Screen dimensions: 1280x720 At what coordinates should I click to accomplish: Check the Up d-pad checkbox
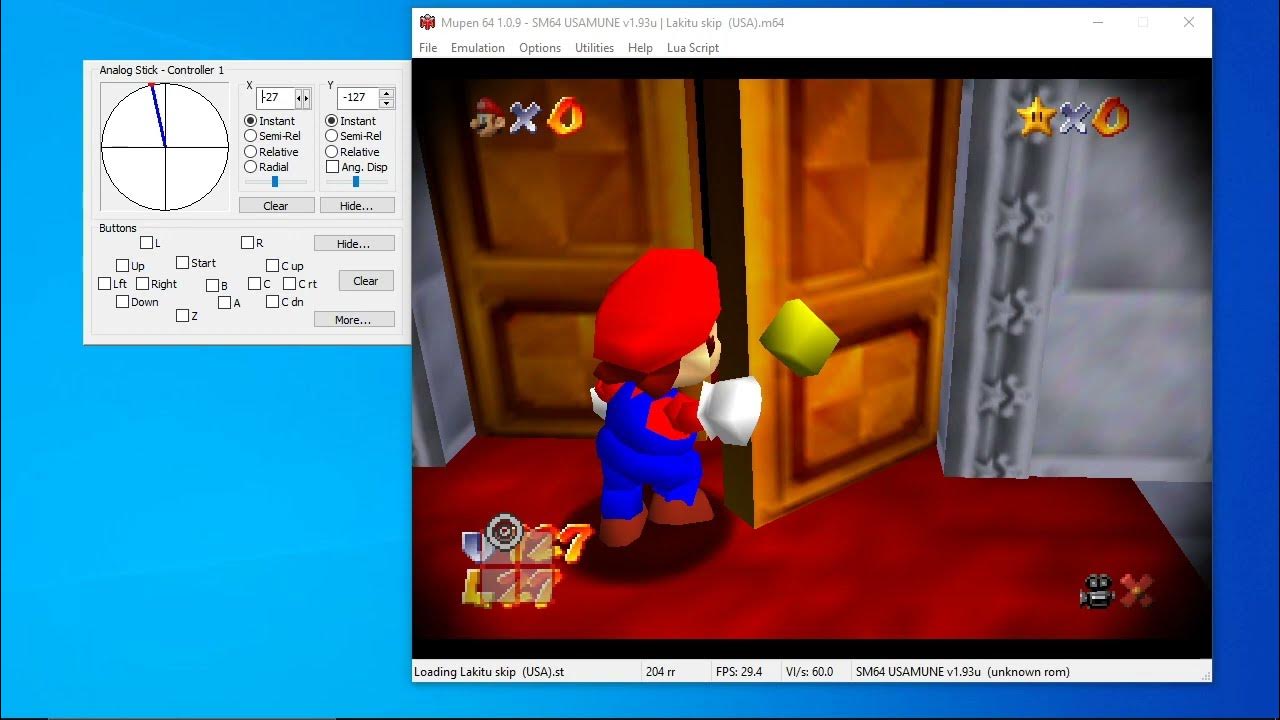coord(123,266)
